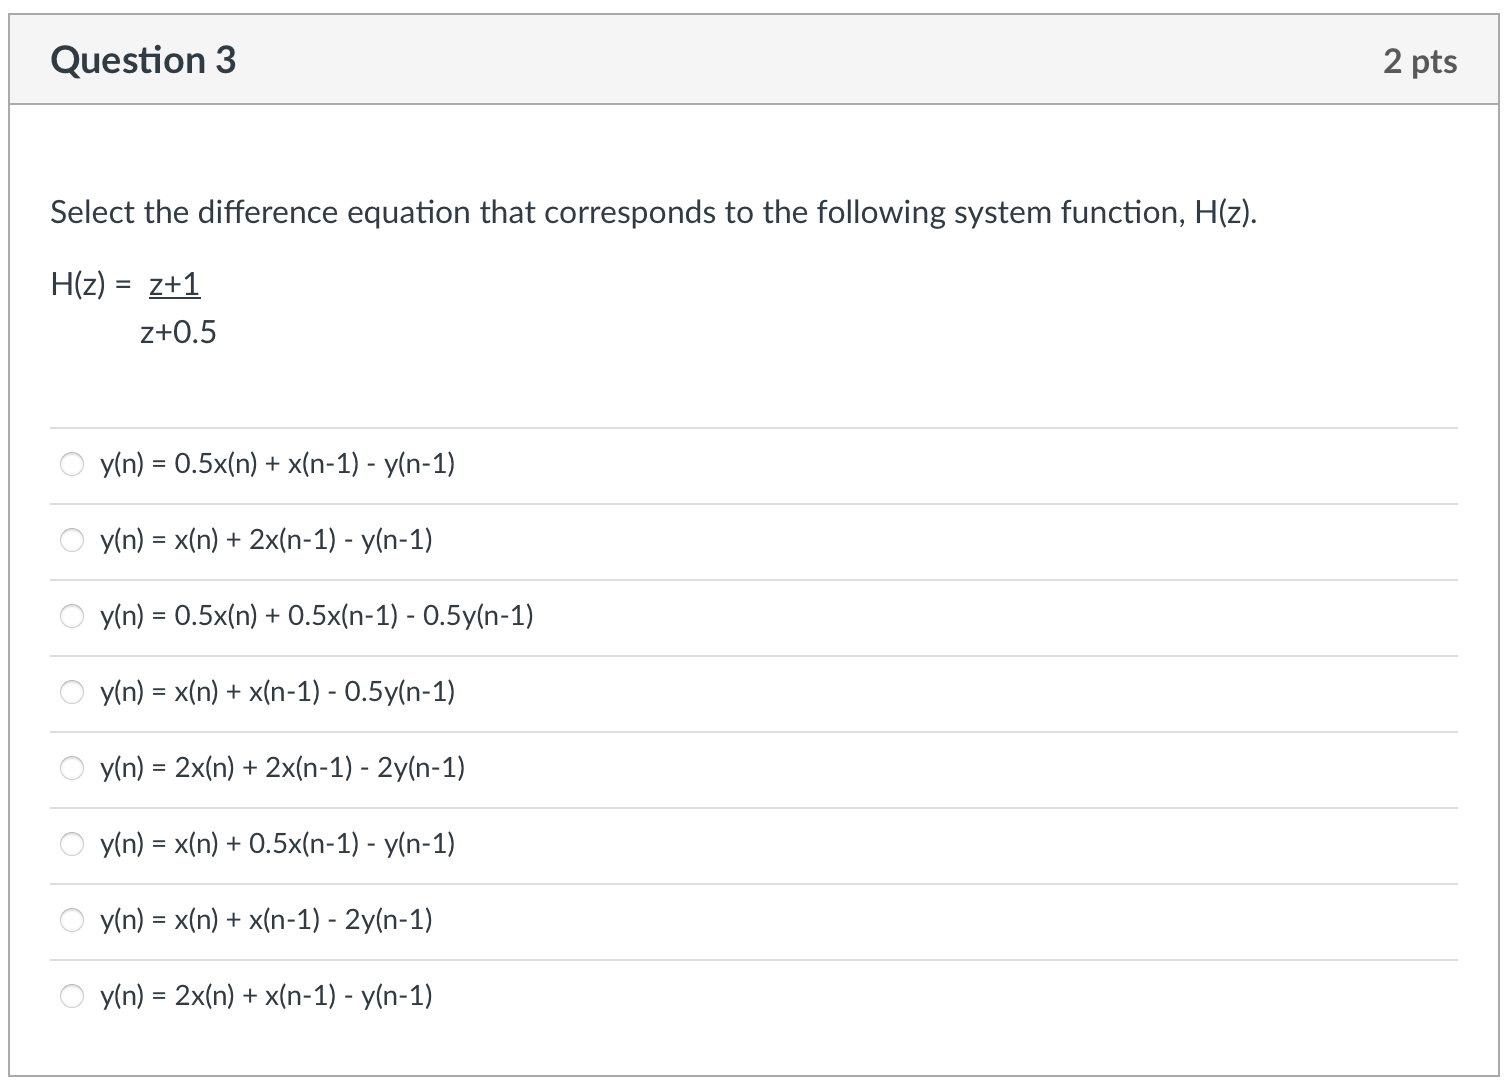This screenshot has height=1086, width=1506.
Task: Click the last answer option text
Action: coord(265,995)
